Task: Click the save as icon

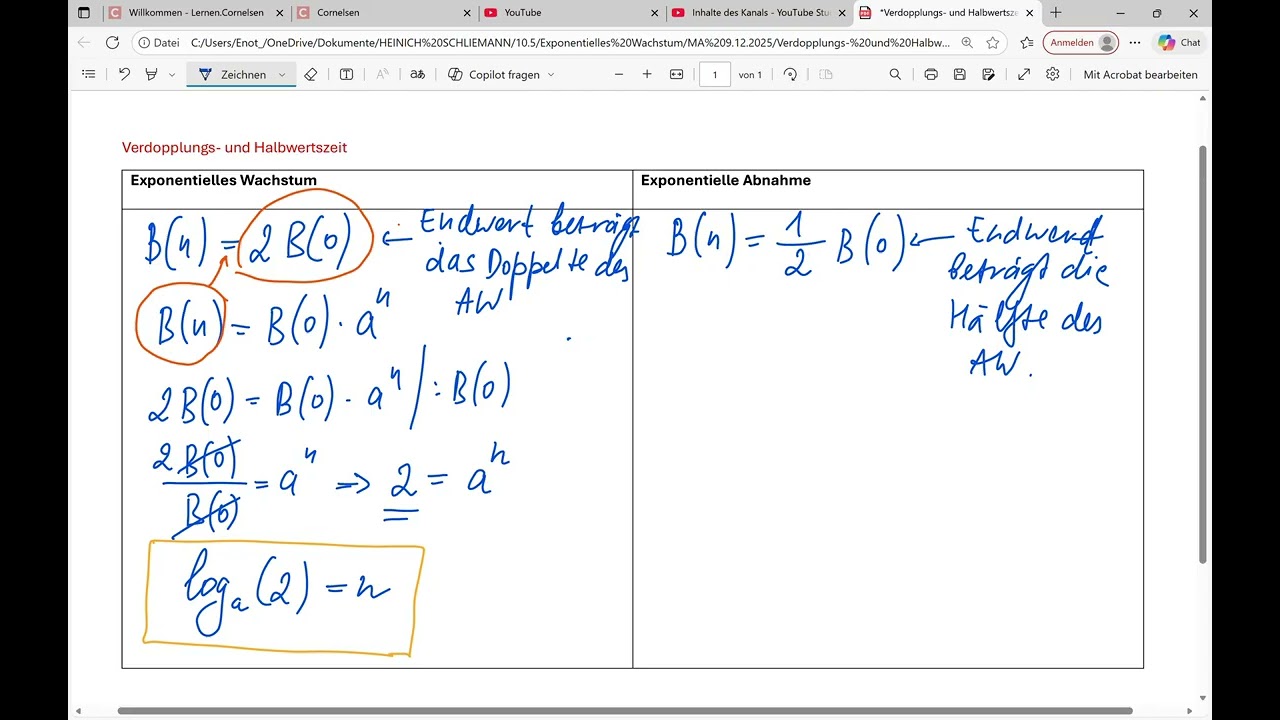Action: click(989, 74)
